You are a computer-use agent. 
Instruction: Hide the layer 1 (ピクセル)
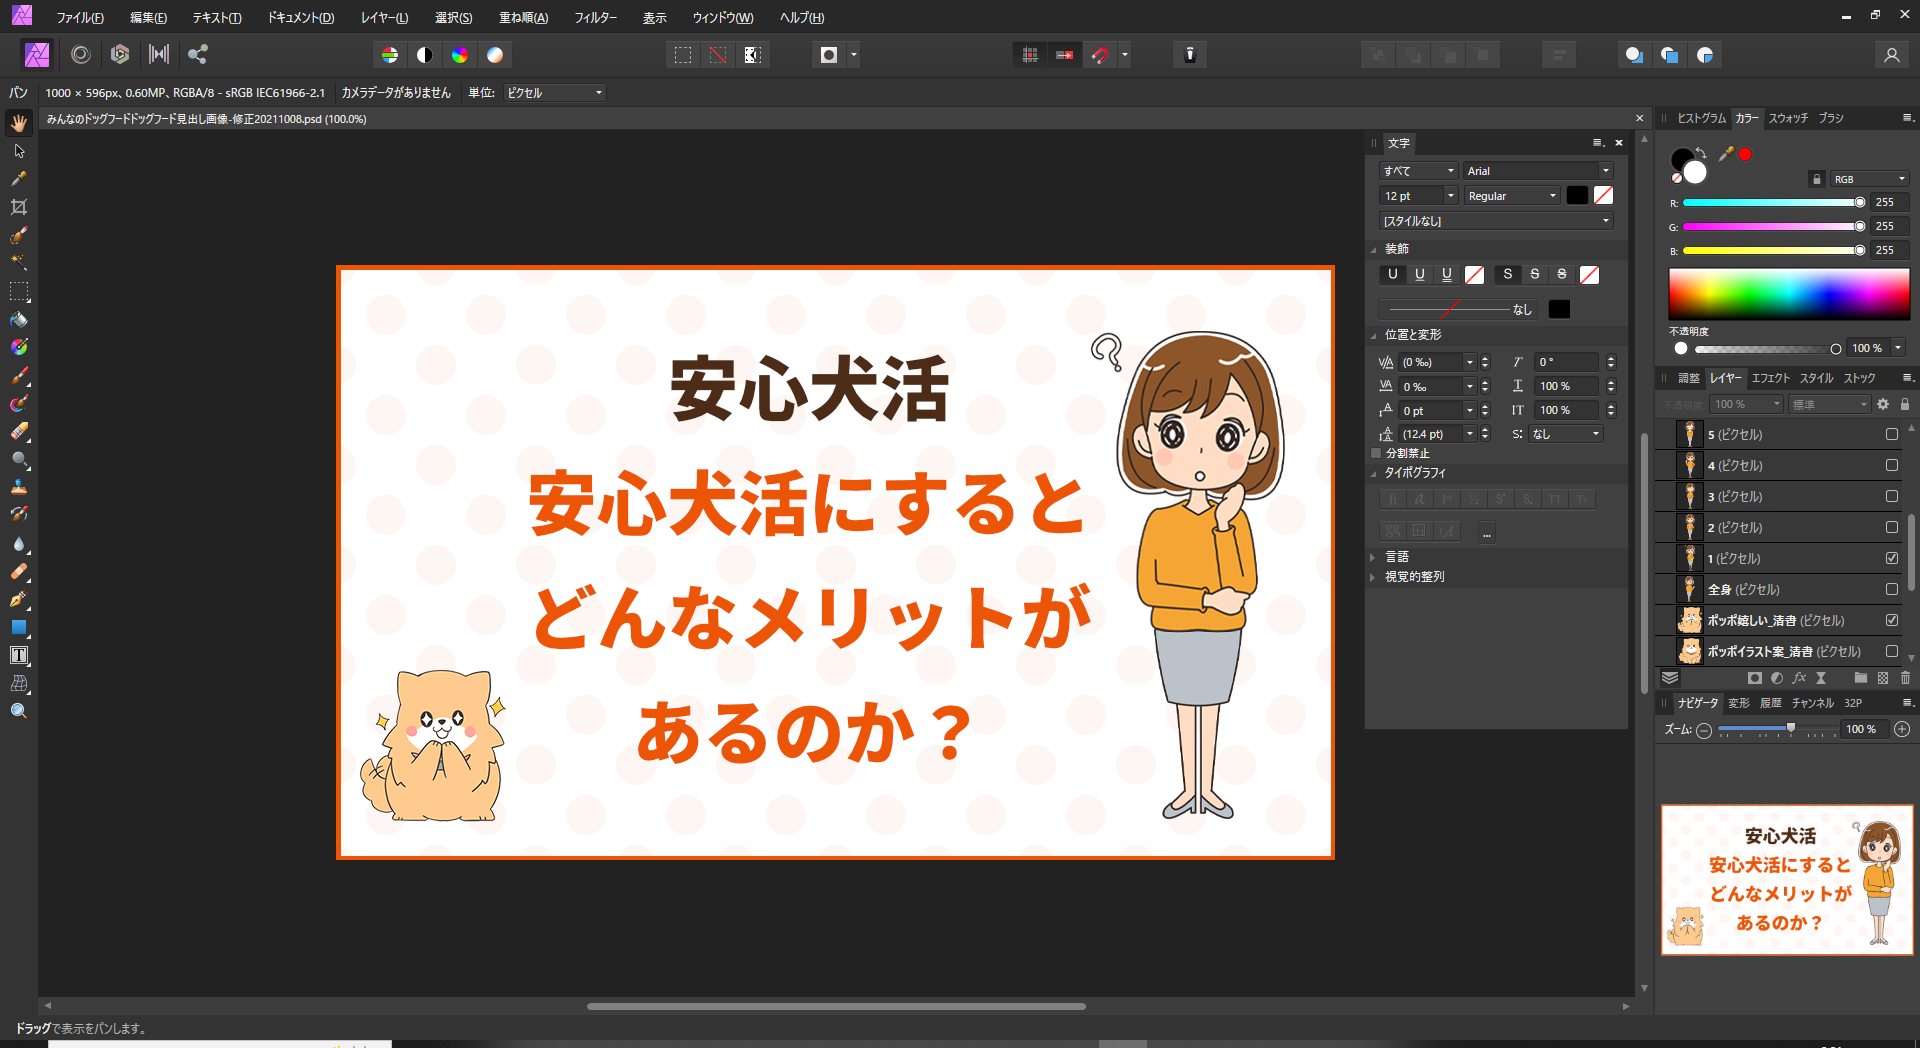click(1892, 559)
